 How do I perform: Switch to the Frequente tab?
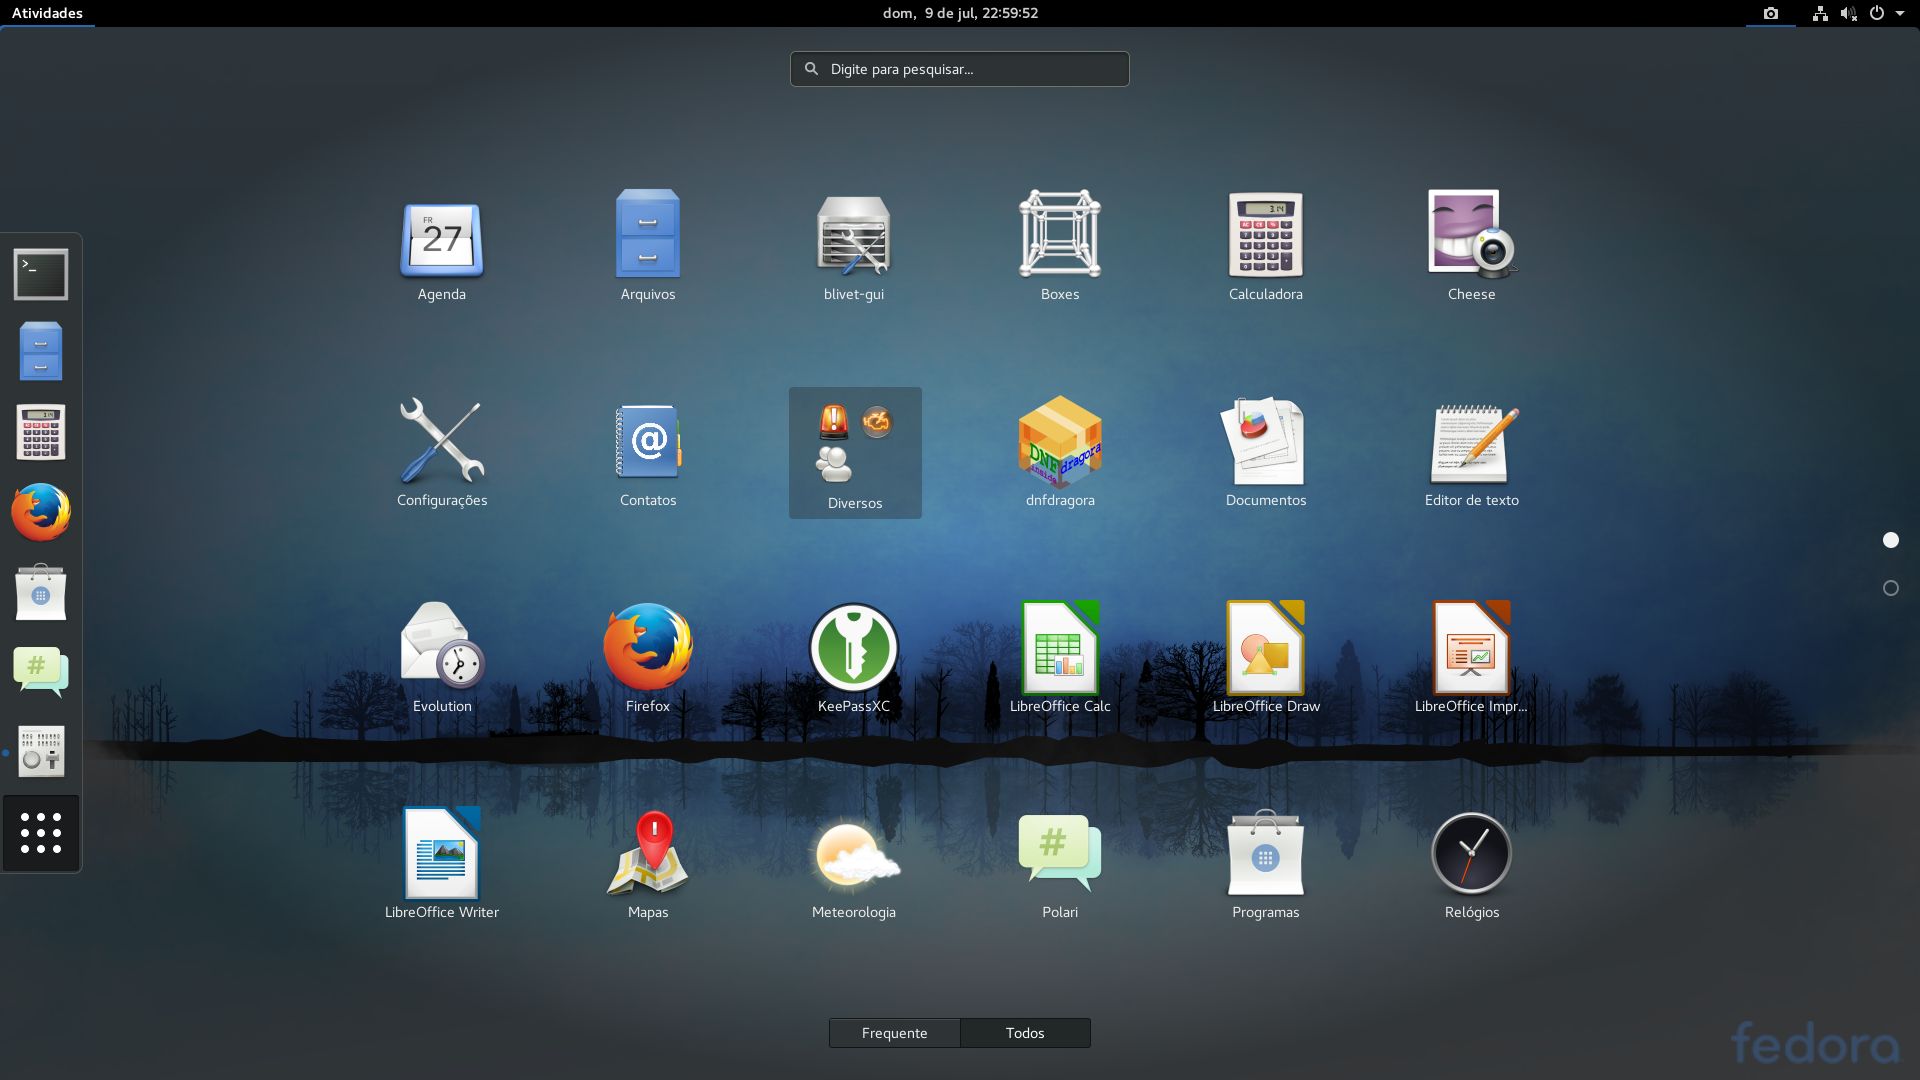[x=893, y=1033]
